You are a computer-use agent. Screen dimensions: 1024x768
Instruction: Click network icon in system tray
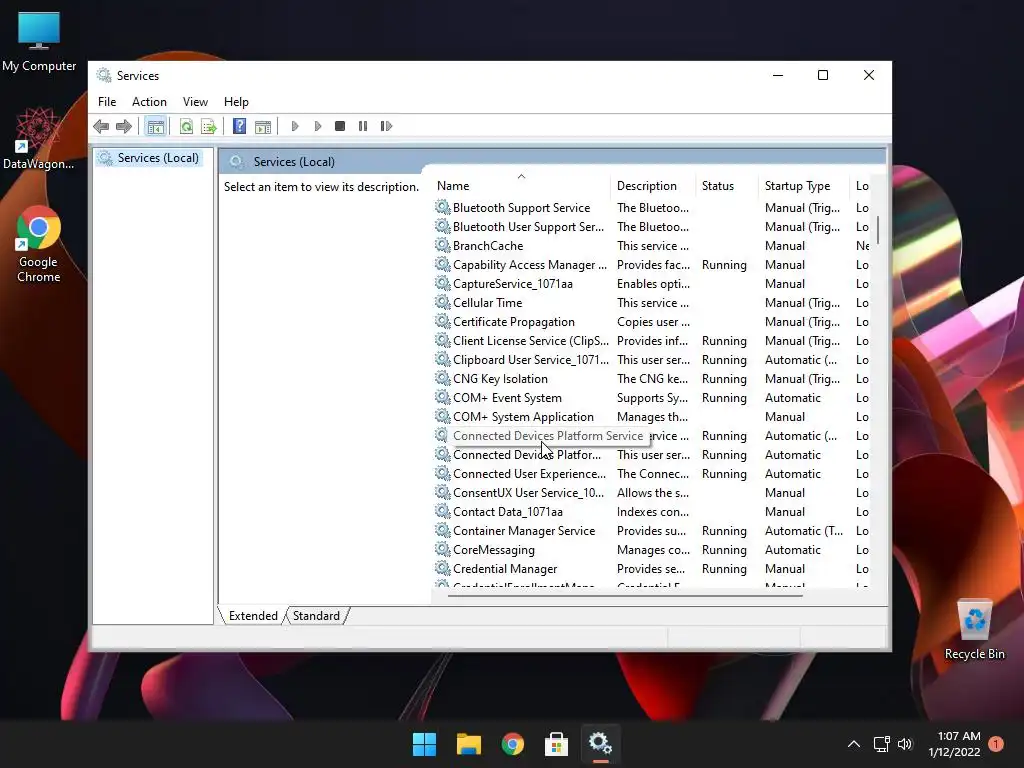(x=882, y=744)
